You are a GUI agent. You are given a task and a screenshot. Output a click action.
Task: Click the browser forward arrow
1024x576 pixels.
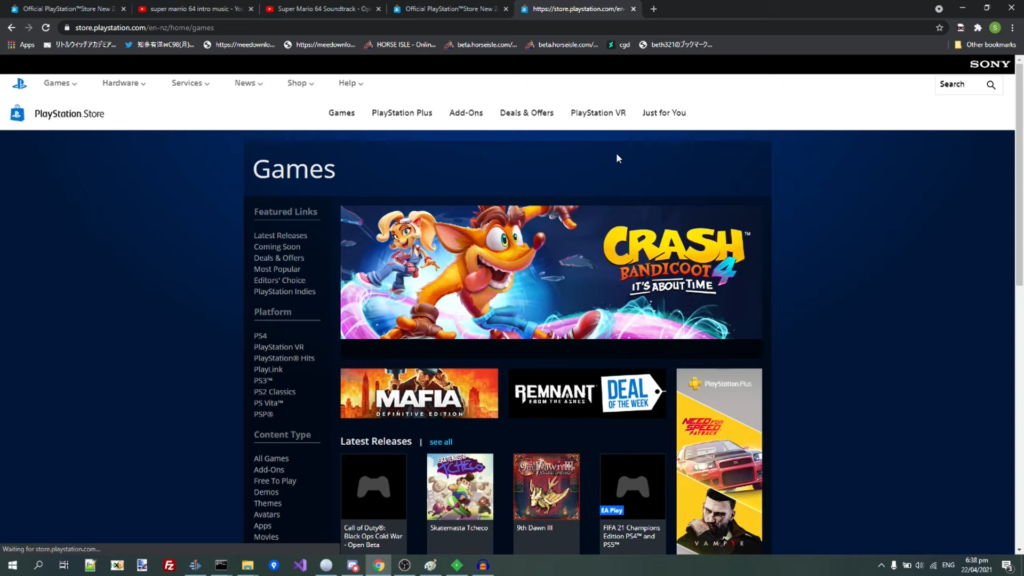click(28, 27)
